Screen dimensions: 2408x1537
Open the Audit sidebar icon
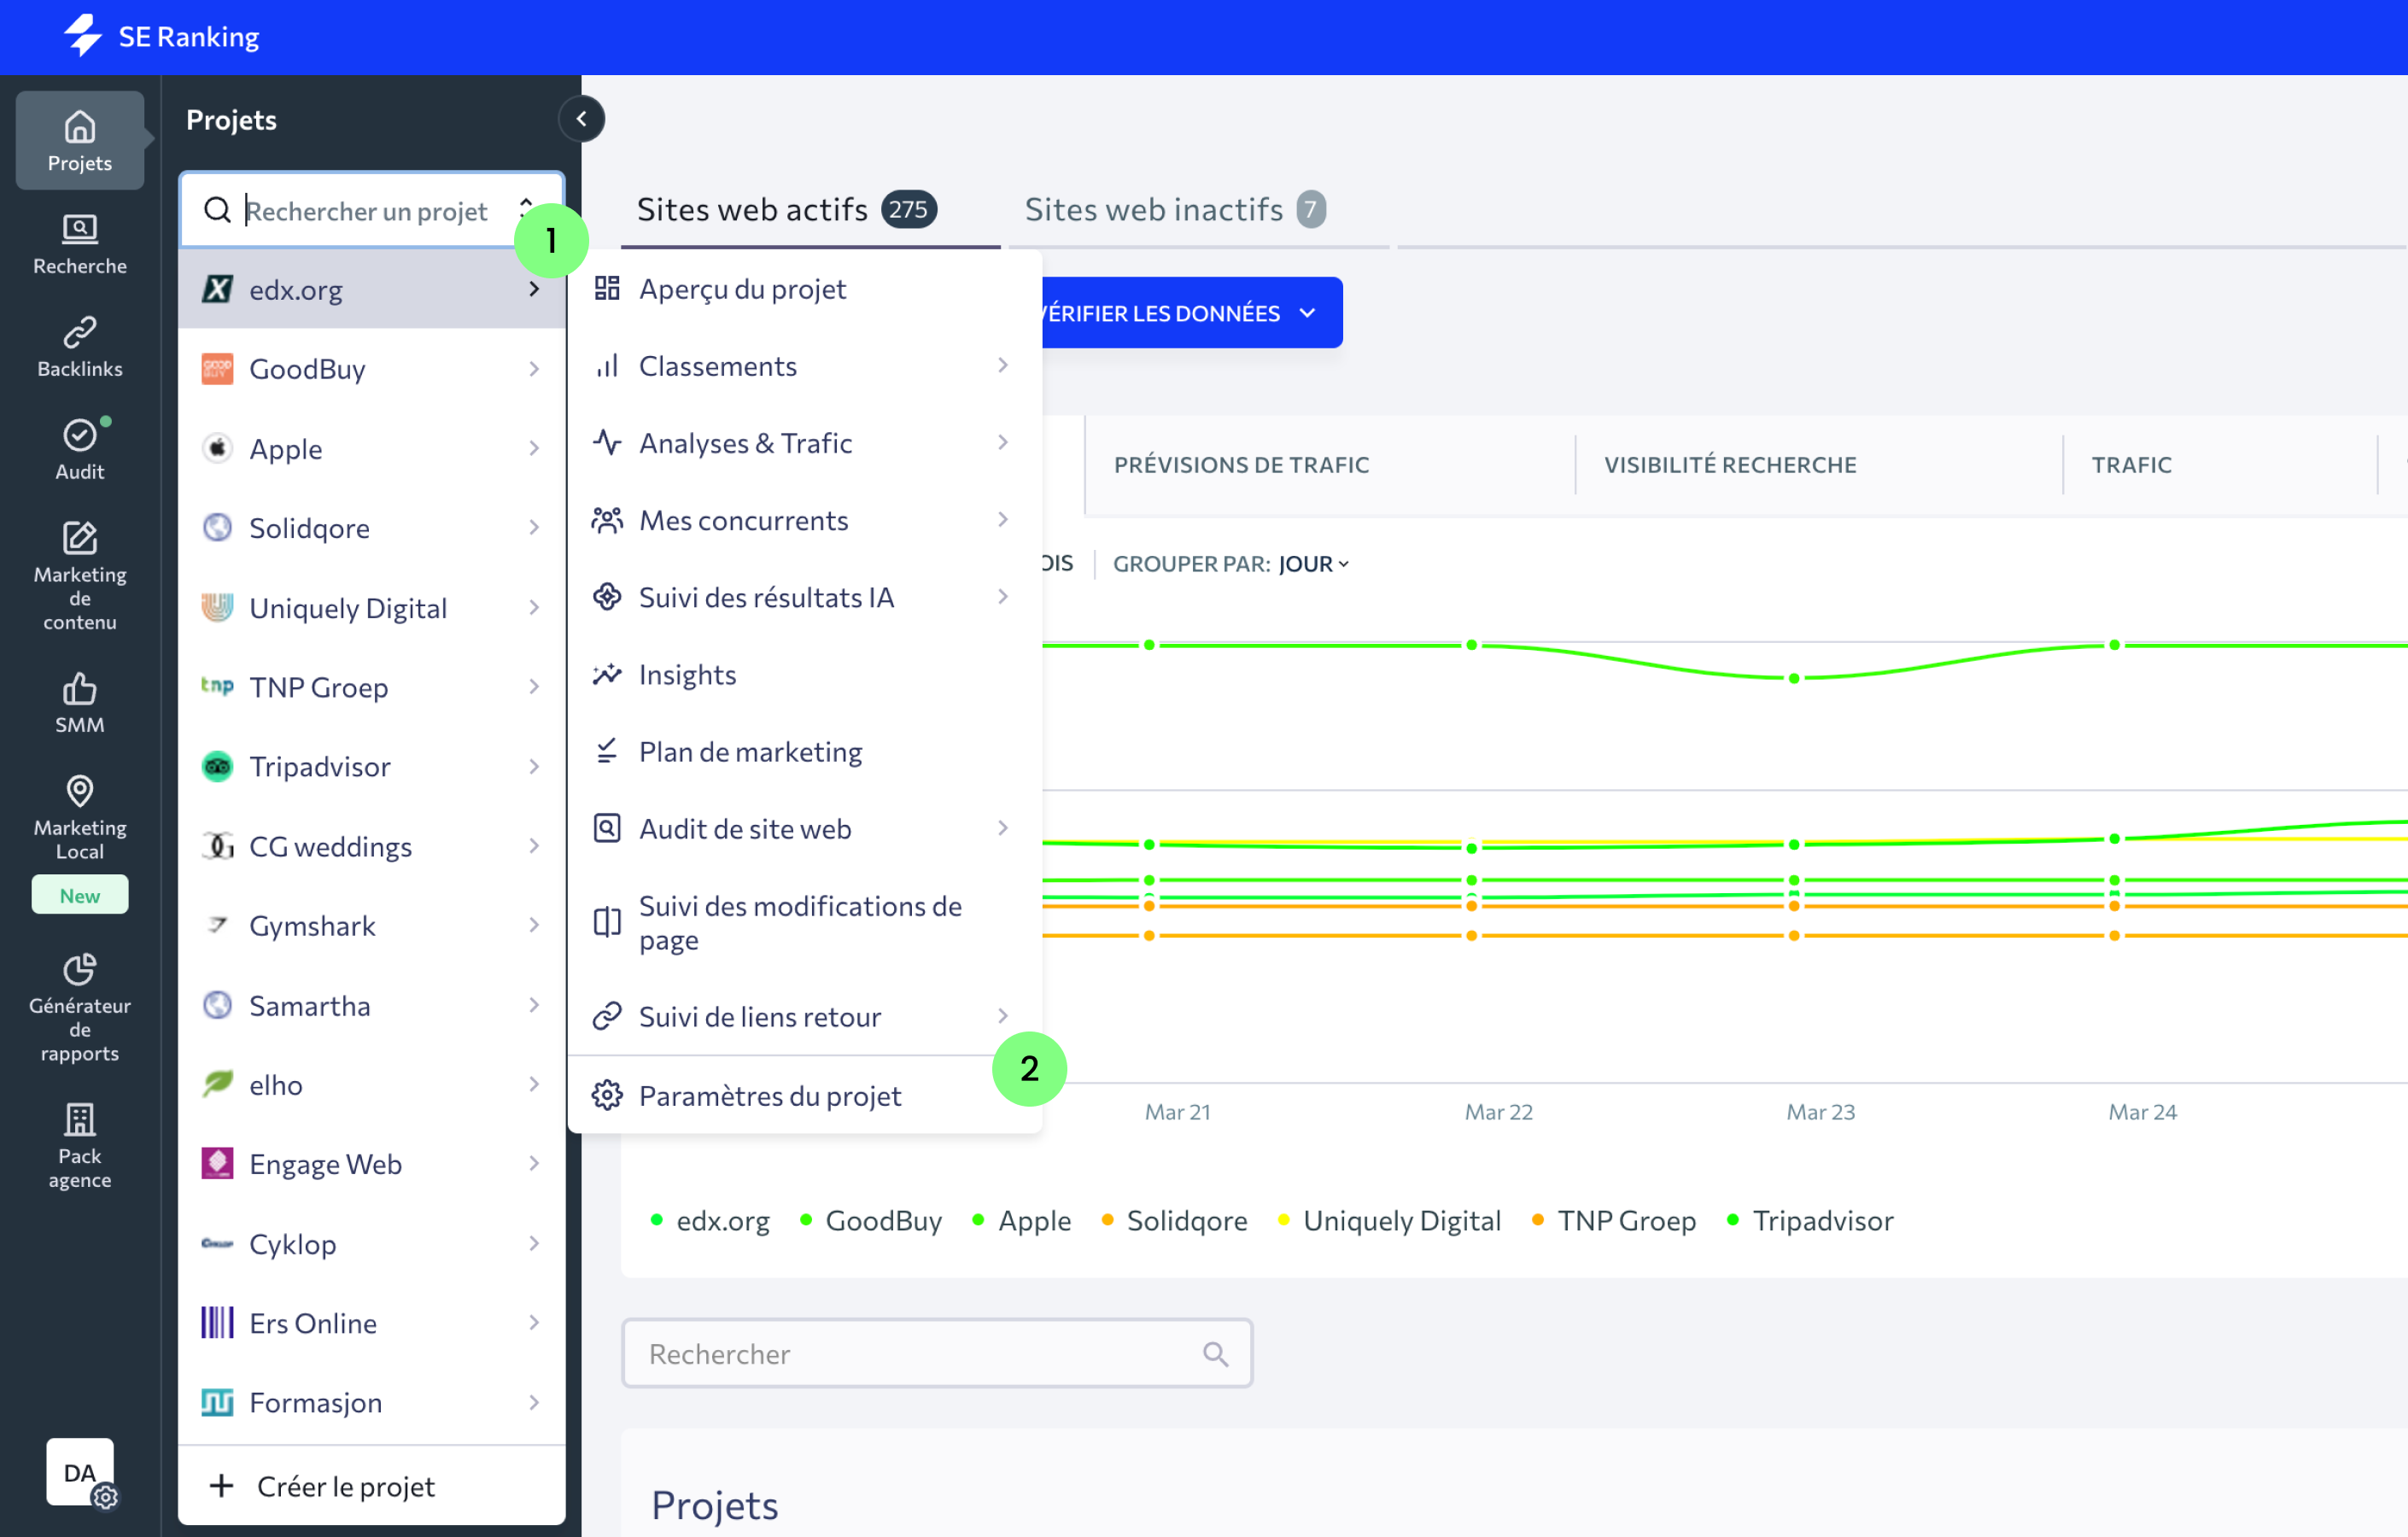80,435
